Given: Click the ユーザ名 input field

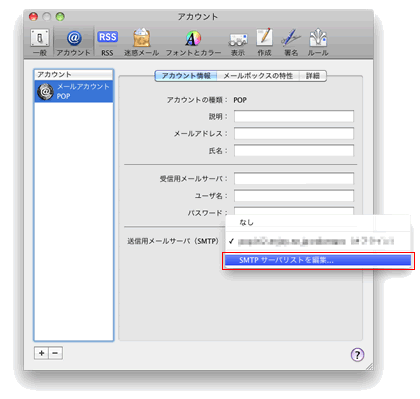Looking at the screenshot, I should point(294,196).
